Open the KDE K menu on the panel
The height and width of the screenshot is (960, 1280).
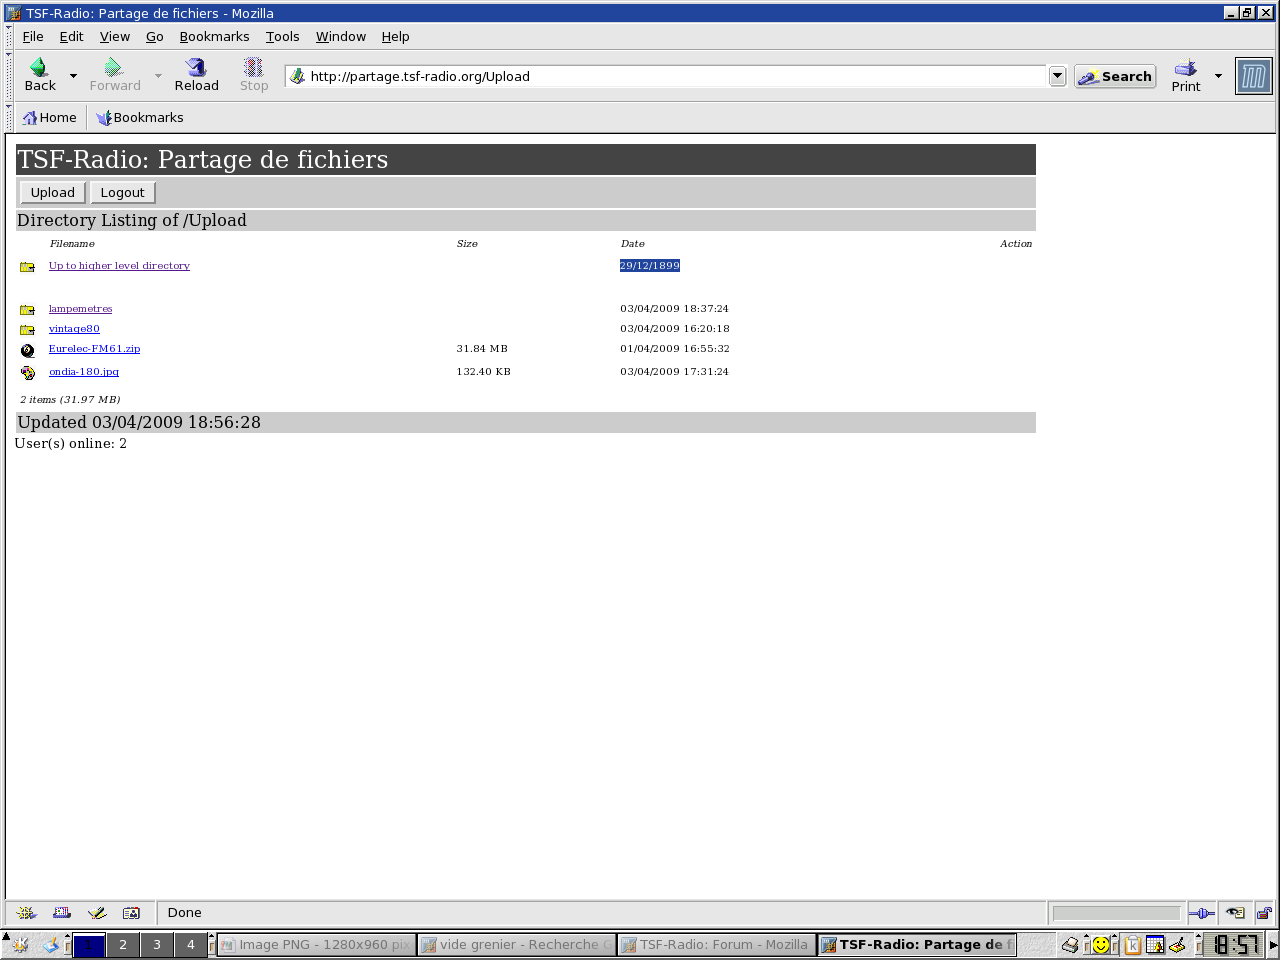click(20, 944)
